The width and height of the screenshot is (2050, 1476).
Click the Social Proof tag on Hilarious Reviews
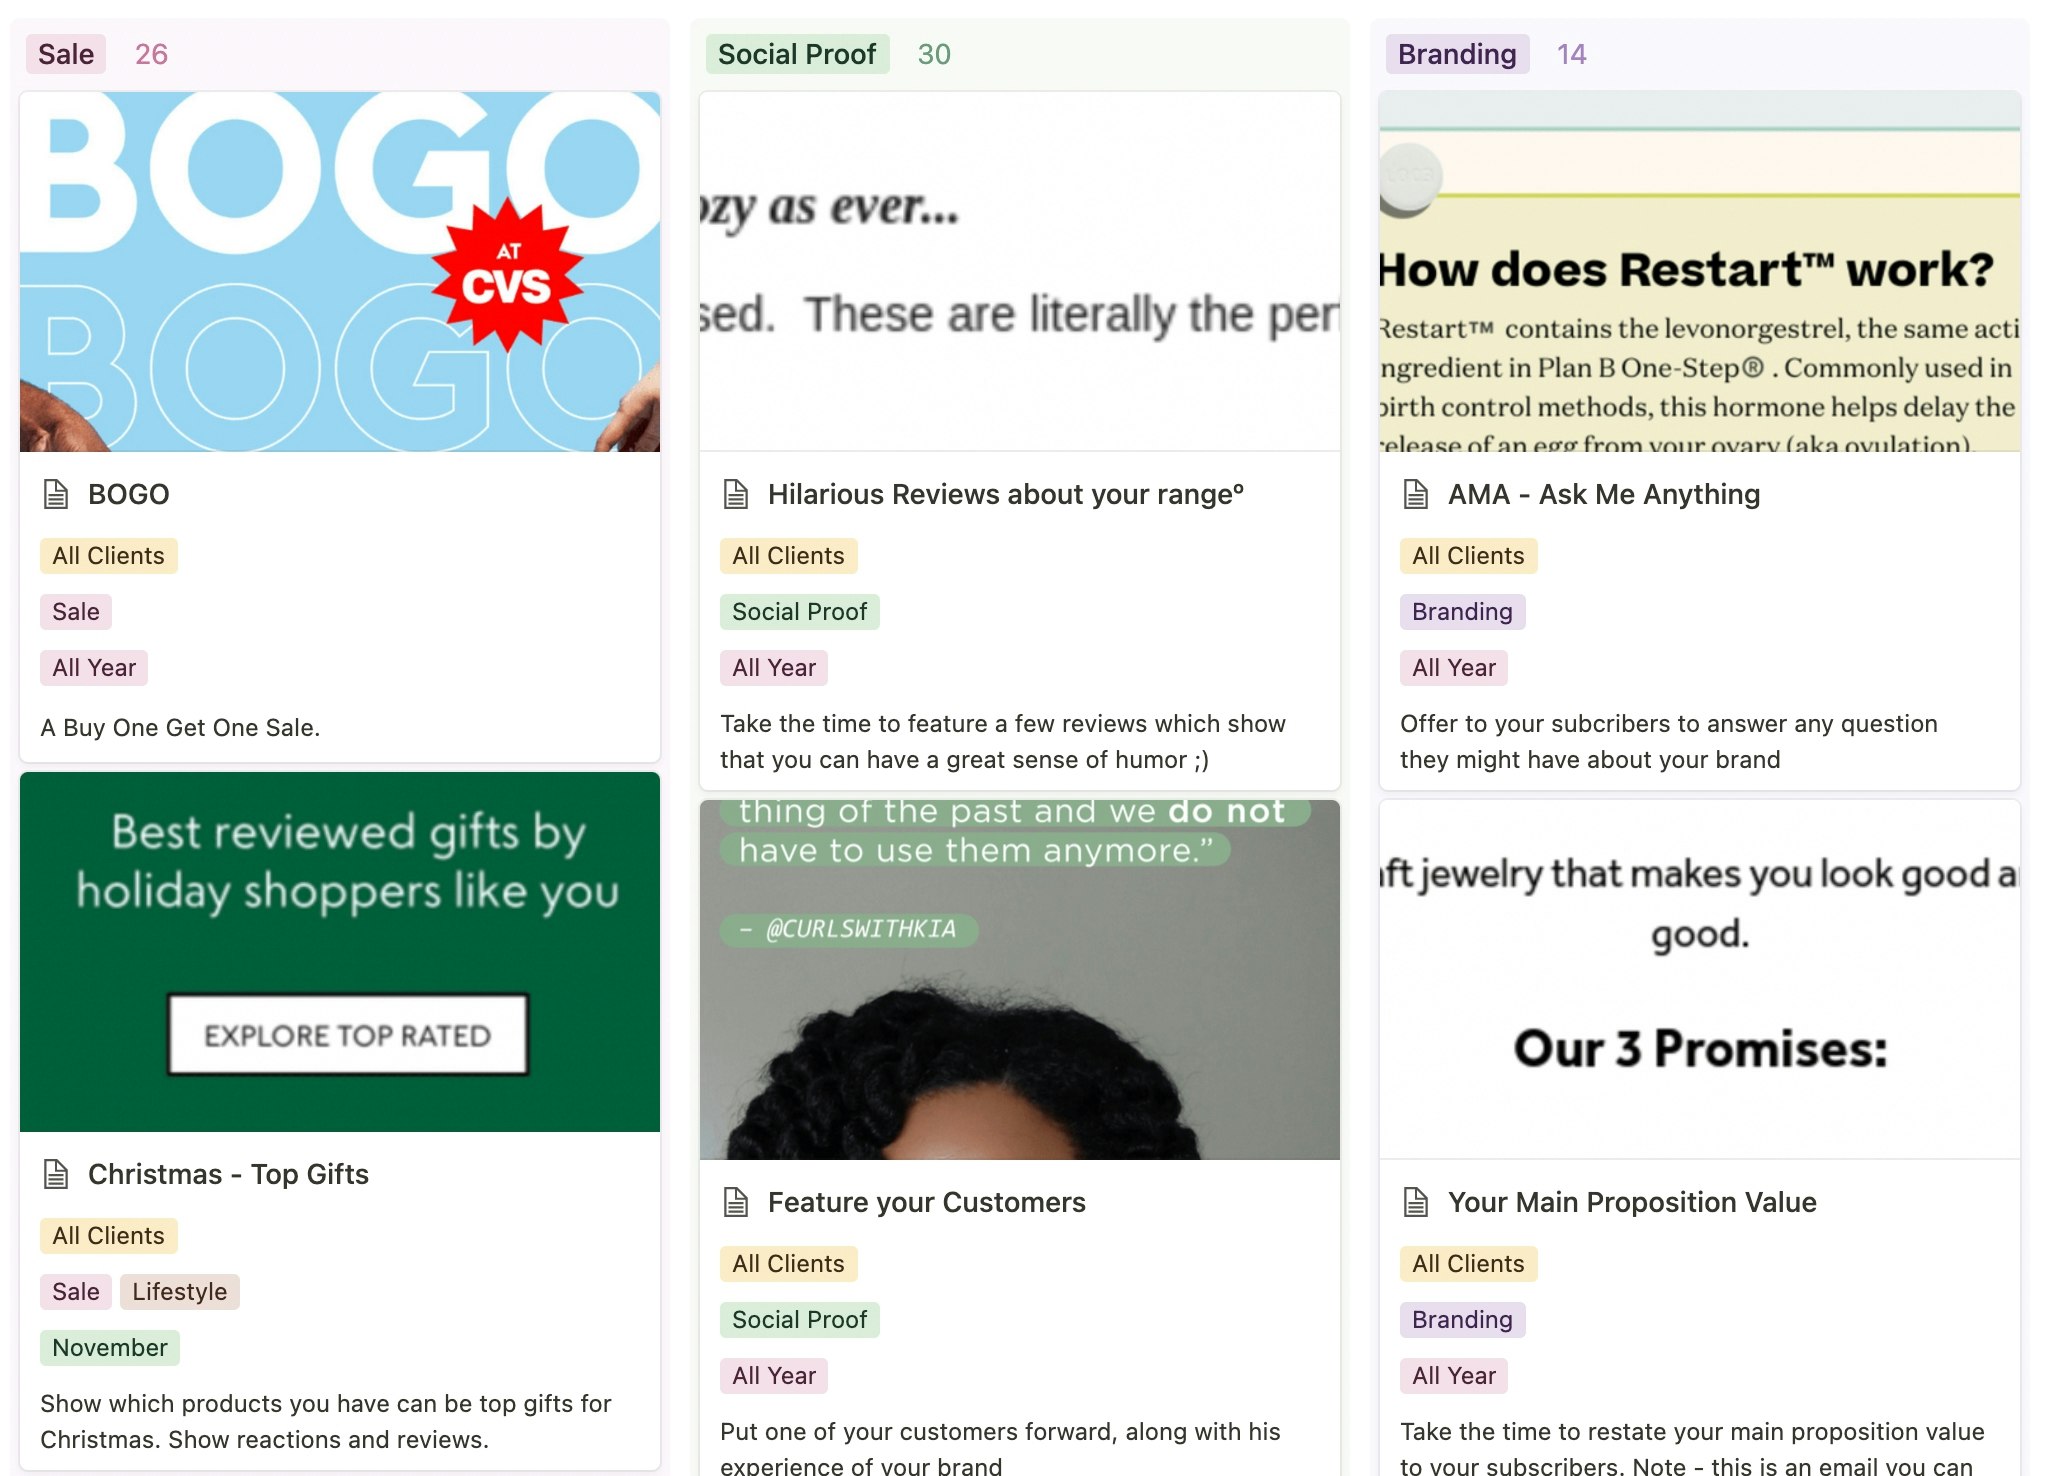coord(799,612)
